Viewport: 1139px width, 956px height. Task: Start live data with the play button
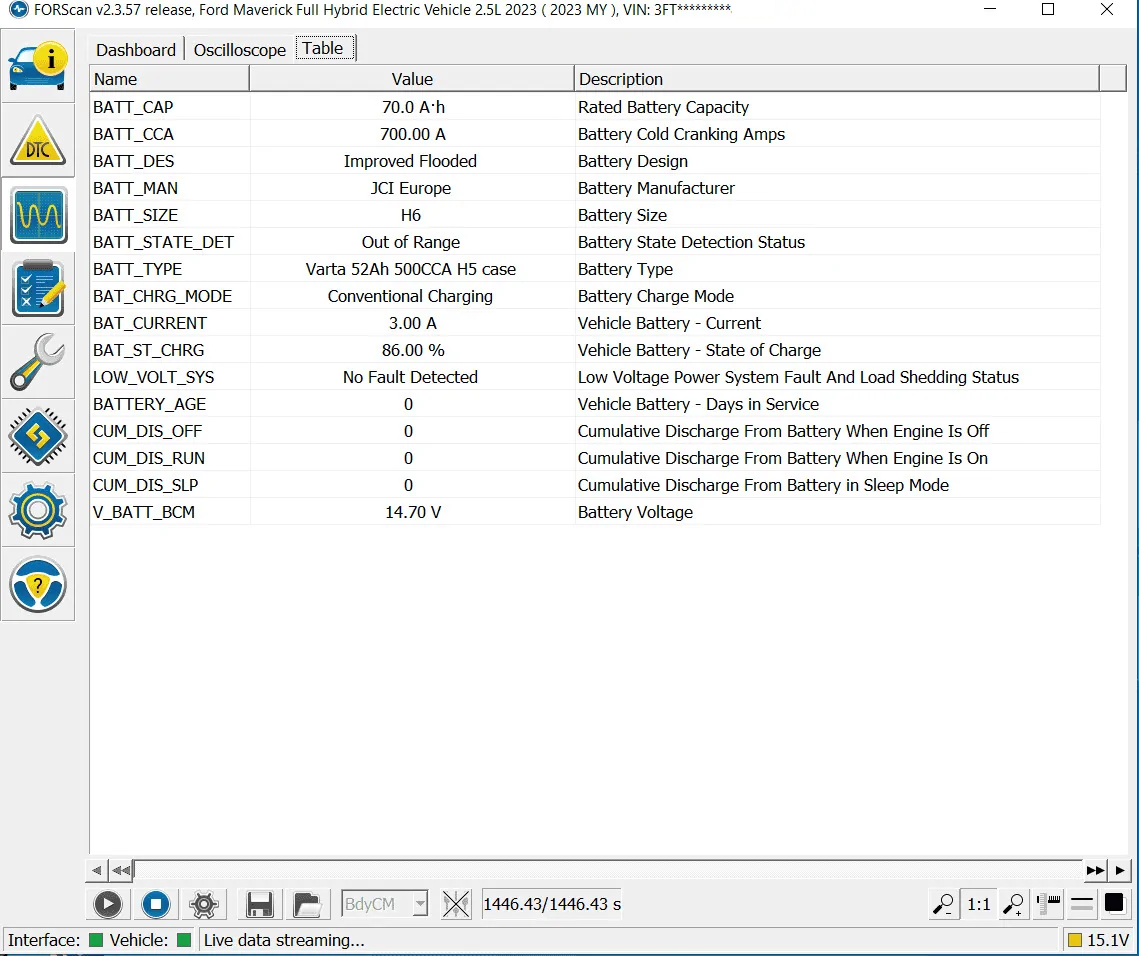(108, 905)
